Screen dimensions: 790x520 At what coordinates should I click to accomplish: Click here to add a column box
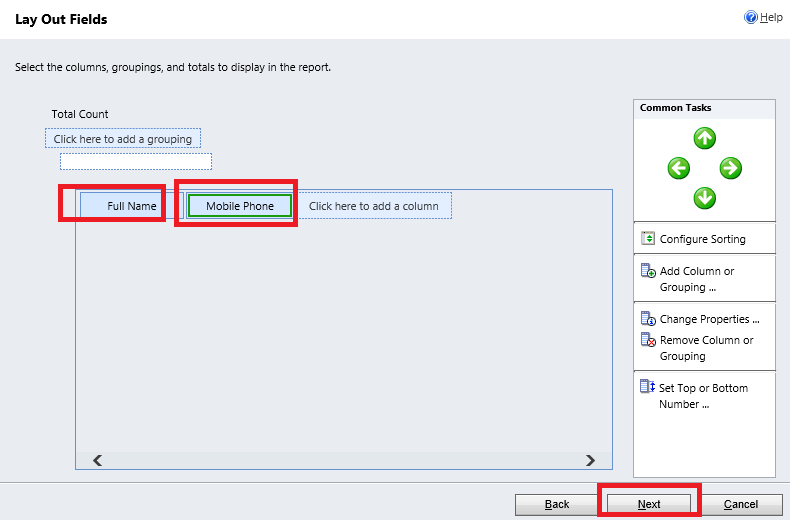coord(373,206)
